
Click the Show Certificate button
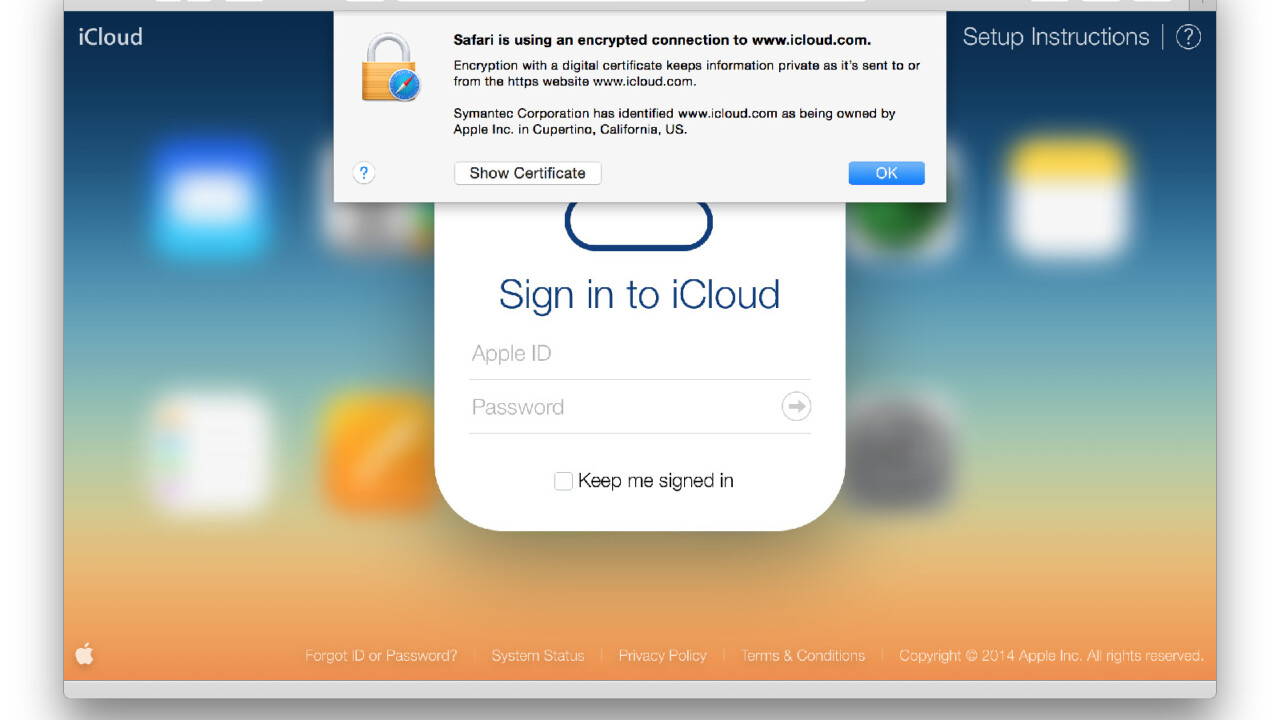tap(527, 173)
